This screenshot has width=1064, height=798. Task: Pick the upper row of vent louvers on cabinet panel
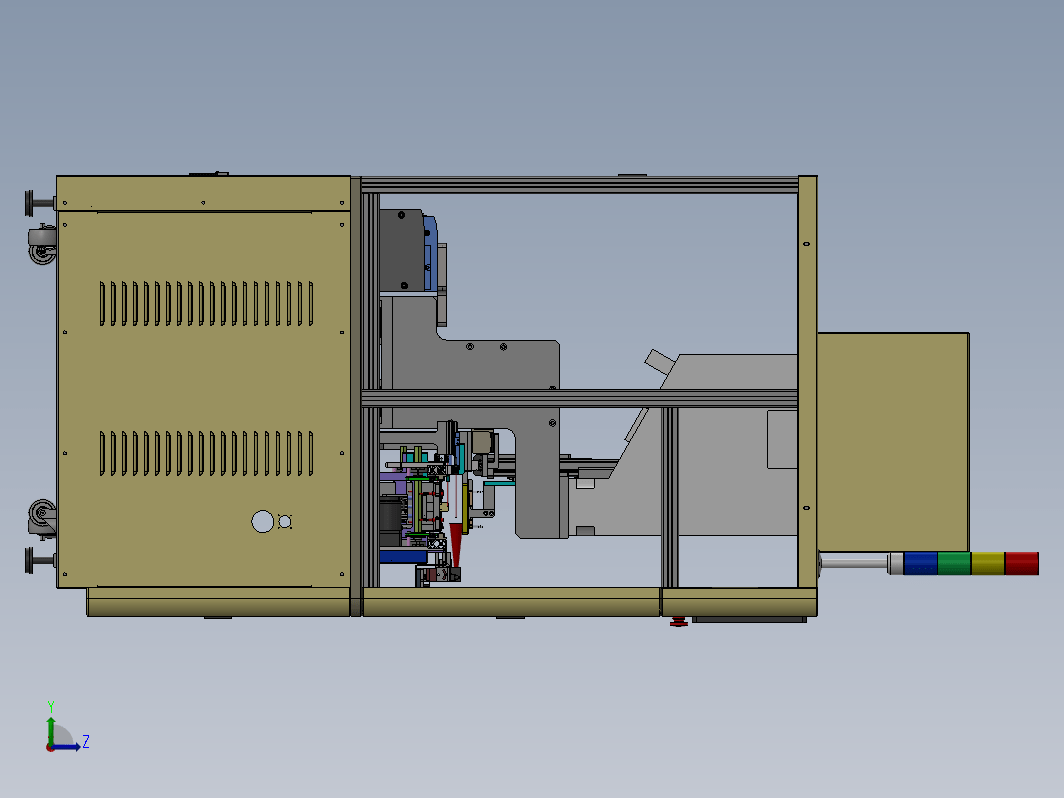click(206, 303)
